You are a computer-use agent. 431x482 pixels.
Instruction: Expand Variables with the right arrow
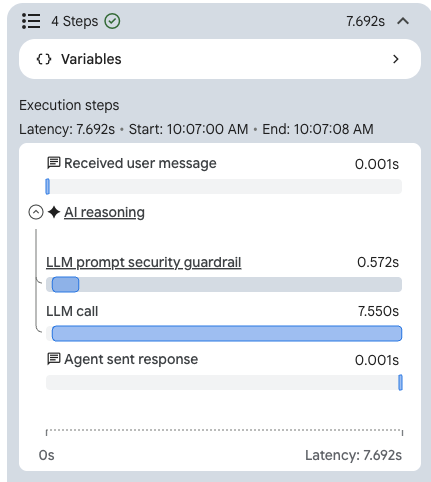pos(396,59)
